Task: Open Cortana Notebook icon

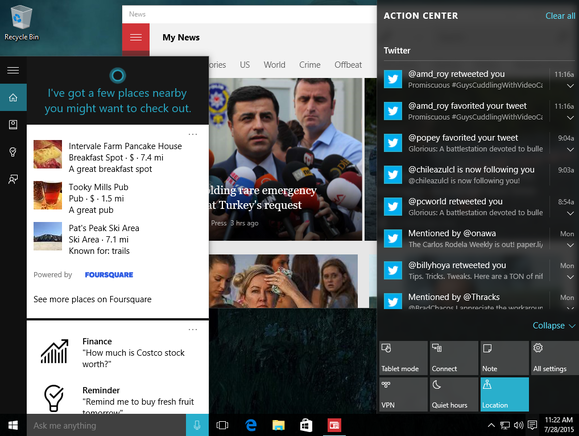Action: point(13,125)
